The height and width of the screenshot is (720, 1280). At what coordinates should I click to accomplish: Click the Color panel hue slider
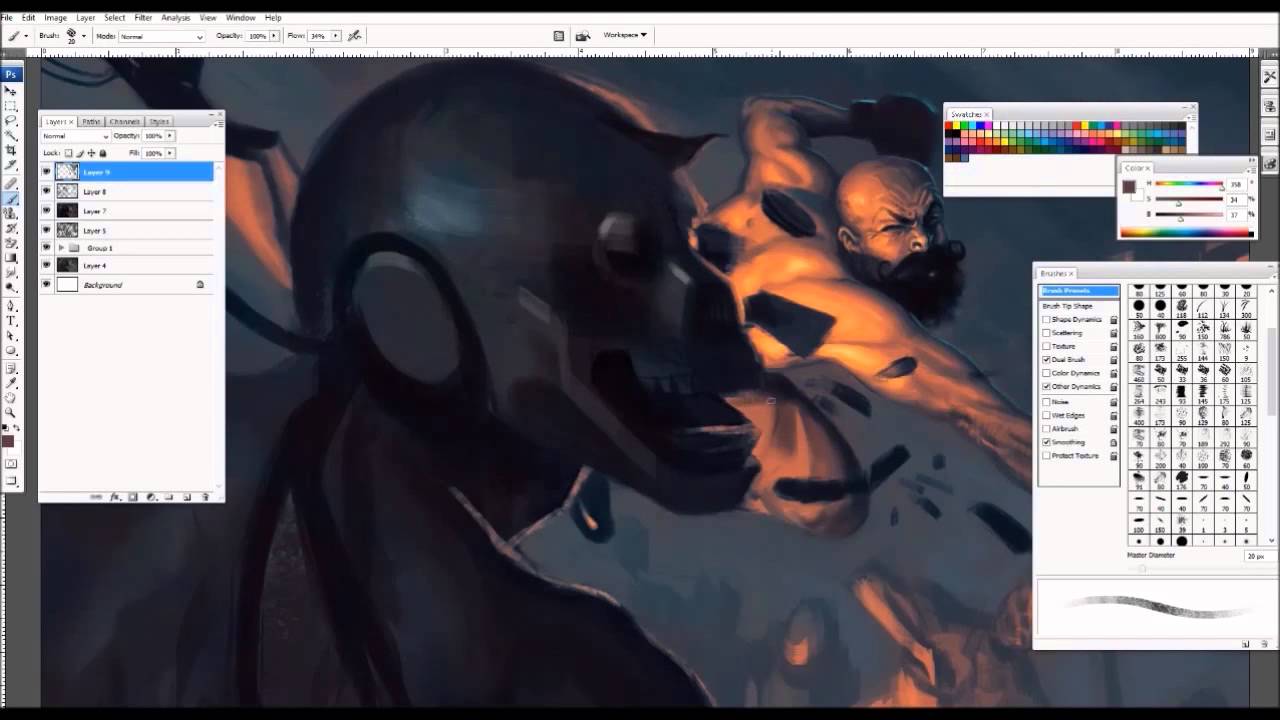tap(1190, 184)
